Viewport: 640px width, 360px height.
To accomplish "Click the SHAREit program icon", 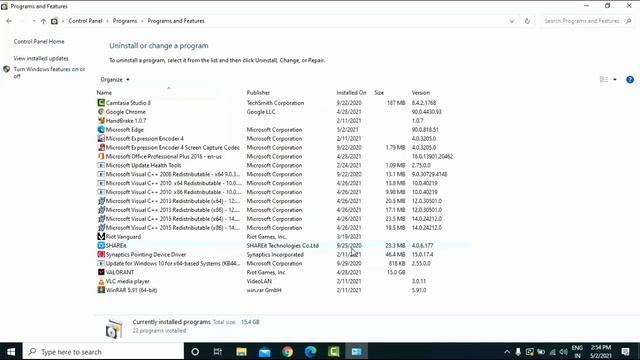I will point(101,245).
